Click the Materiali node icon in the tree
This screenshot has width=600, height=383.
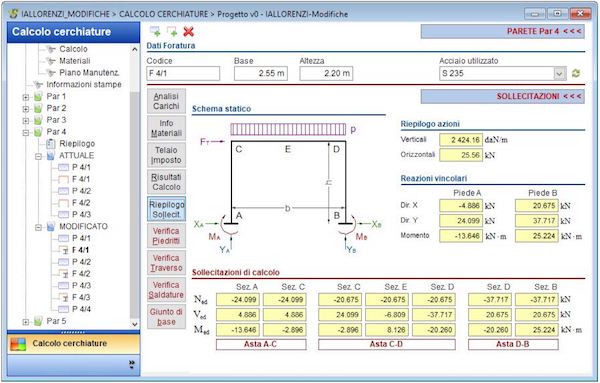[50, 61]
